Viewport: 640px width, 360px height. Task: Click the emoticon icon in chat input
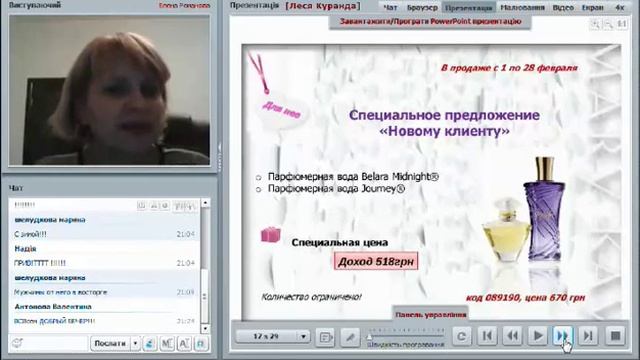pos(17,343)
